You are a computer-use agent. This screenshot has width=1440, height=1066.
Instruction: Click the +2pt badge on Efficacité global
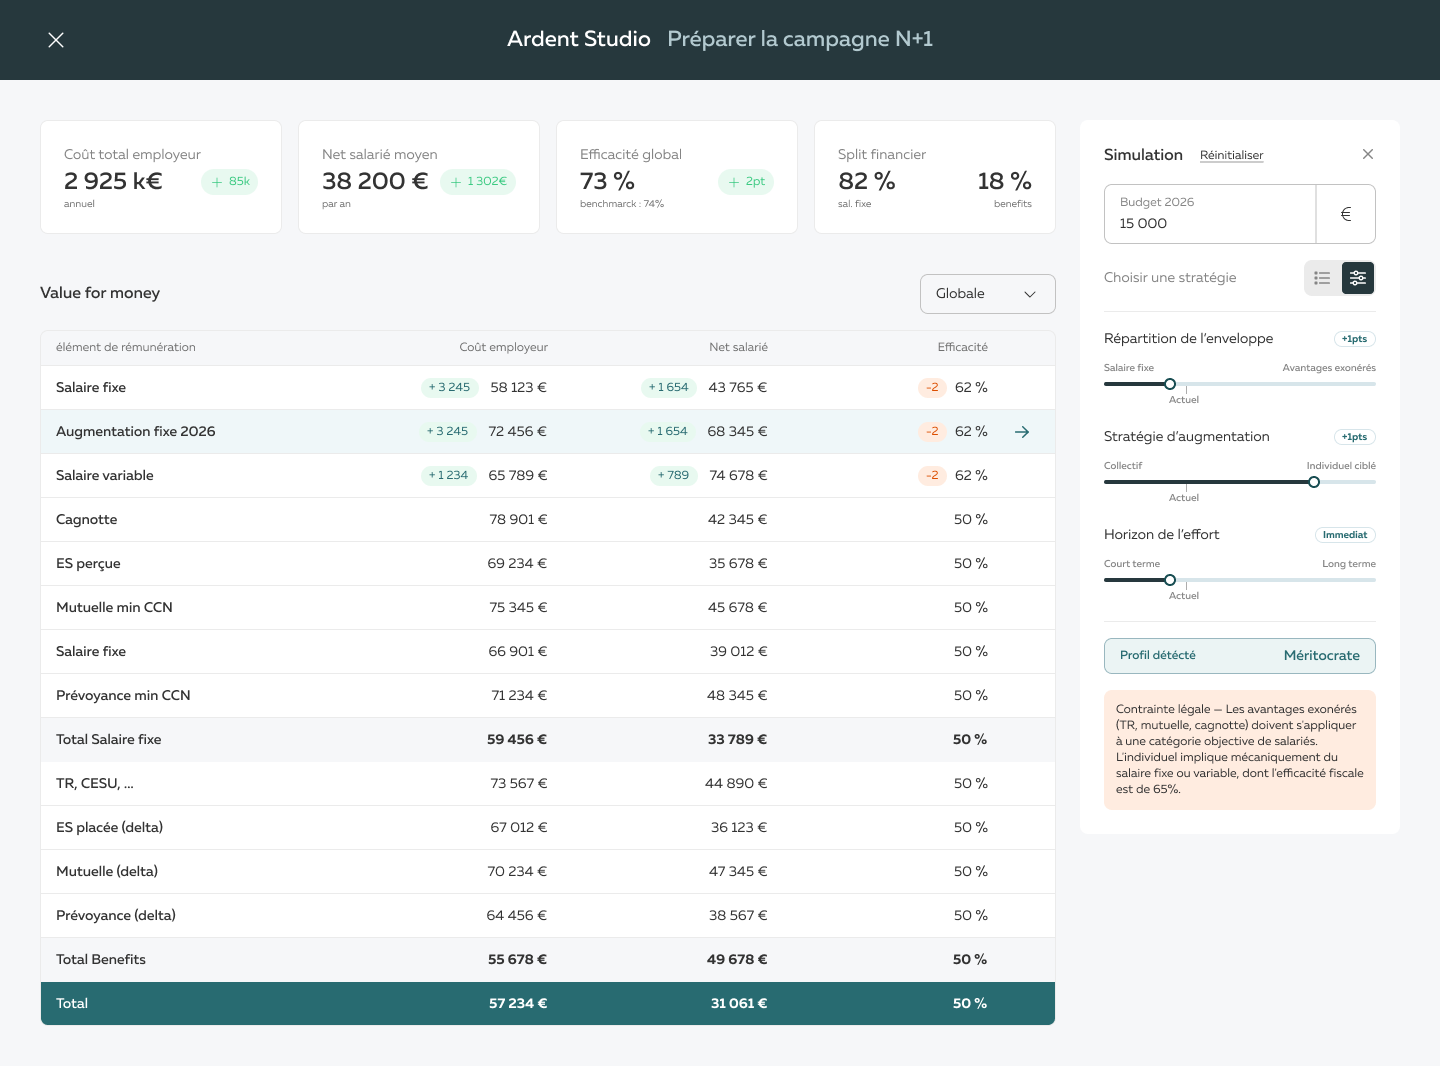[x=746, y=182]
